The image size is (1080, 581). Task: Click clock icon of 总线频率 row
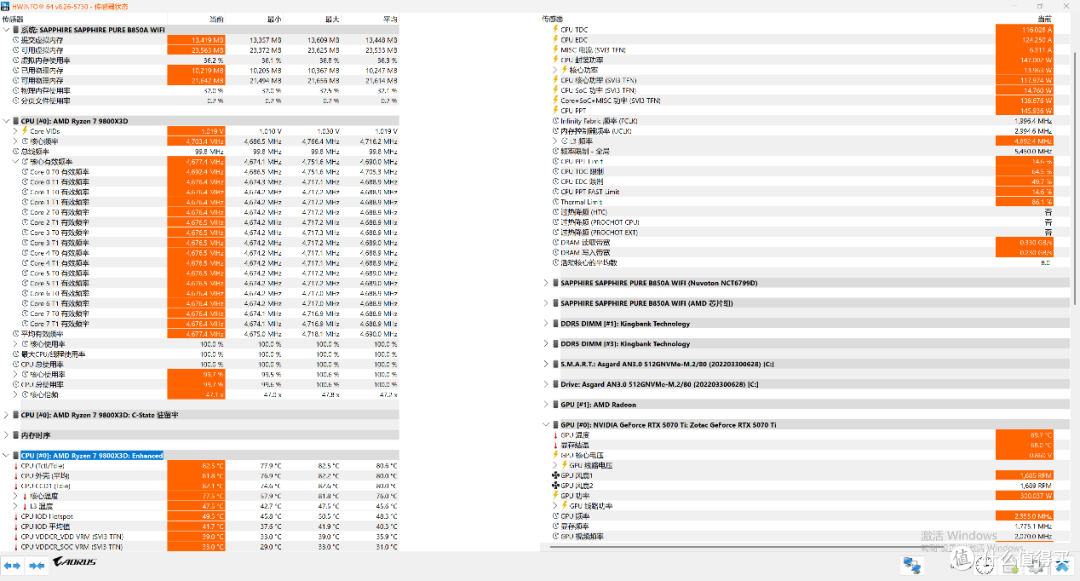coord(16,151)
